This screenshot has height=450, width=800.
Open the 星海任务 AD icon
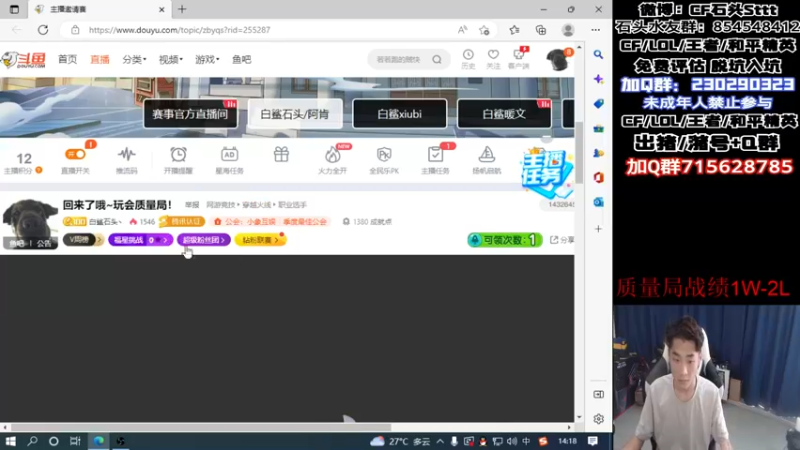(x=229, y=160)
